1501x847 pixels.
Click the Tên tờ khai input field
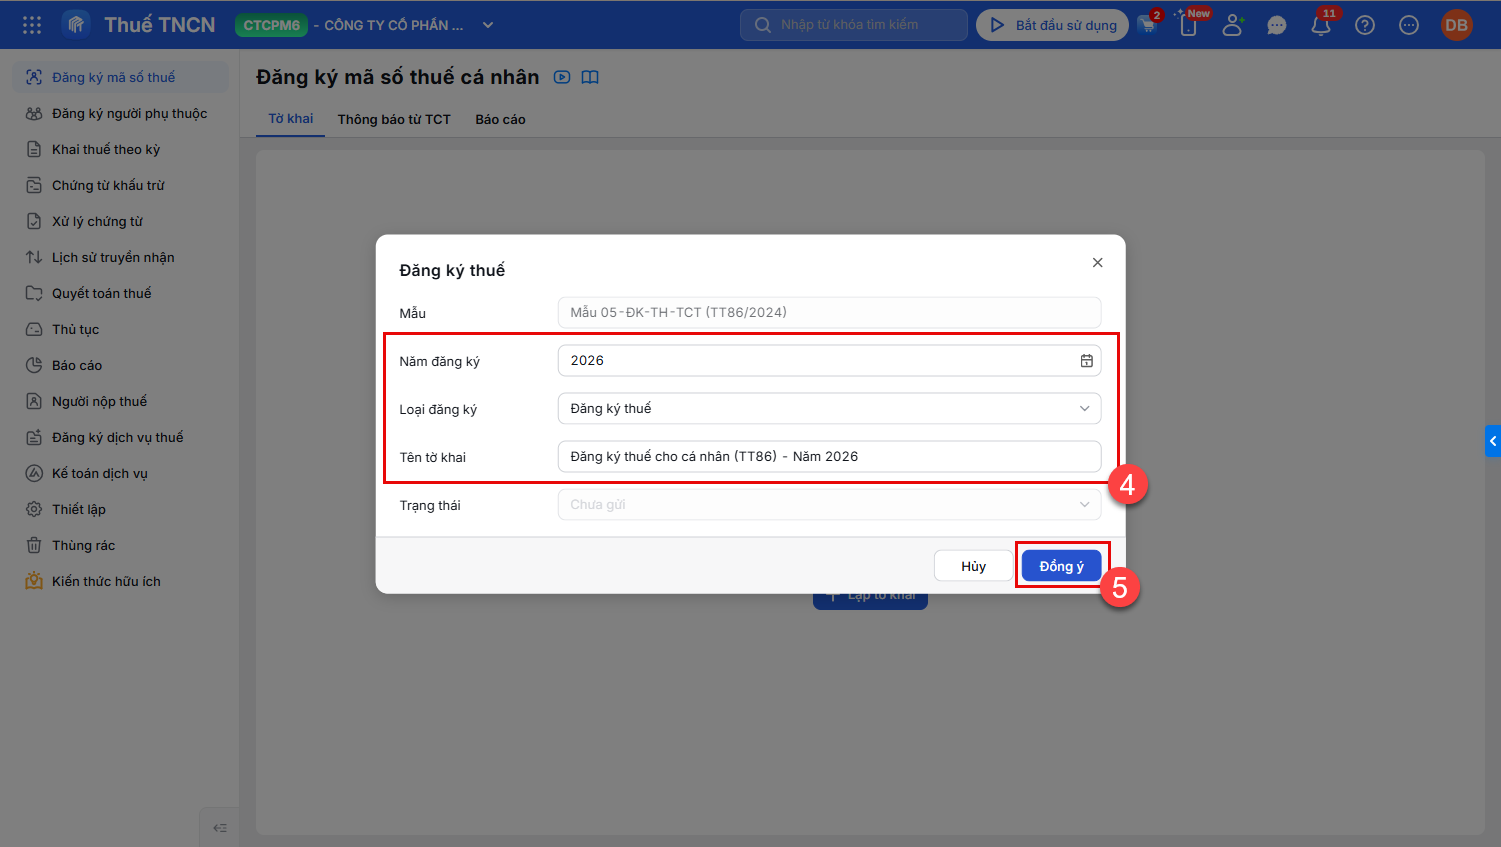tap(829, 457)
